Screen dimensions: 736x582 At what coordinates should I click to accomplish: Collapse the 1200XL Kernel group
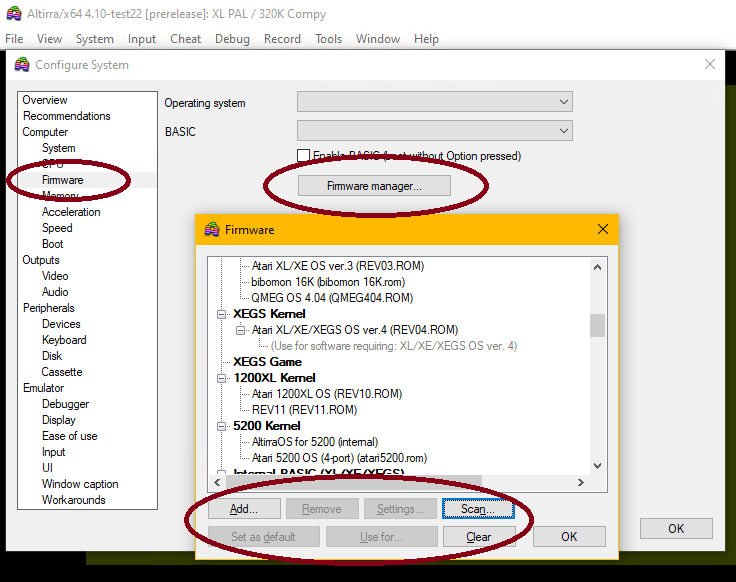tap(222, 378)
